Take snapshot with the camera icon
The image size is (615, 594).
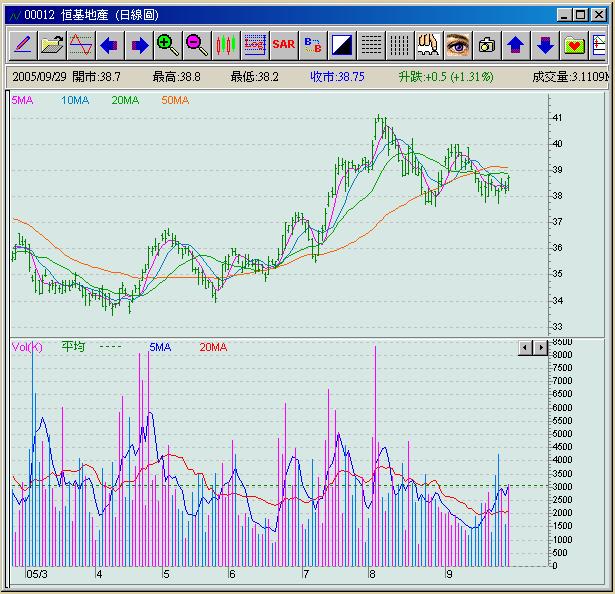pyautogui.click(x=487, y=45)
